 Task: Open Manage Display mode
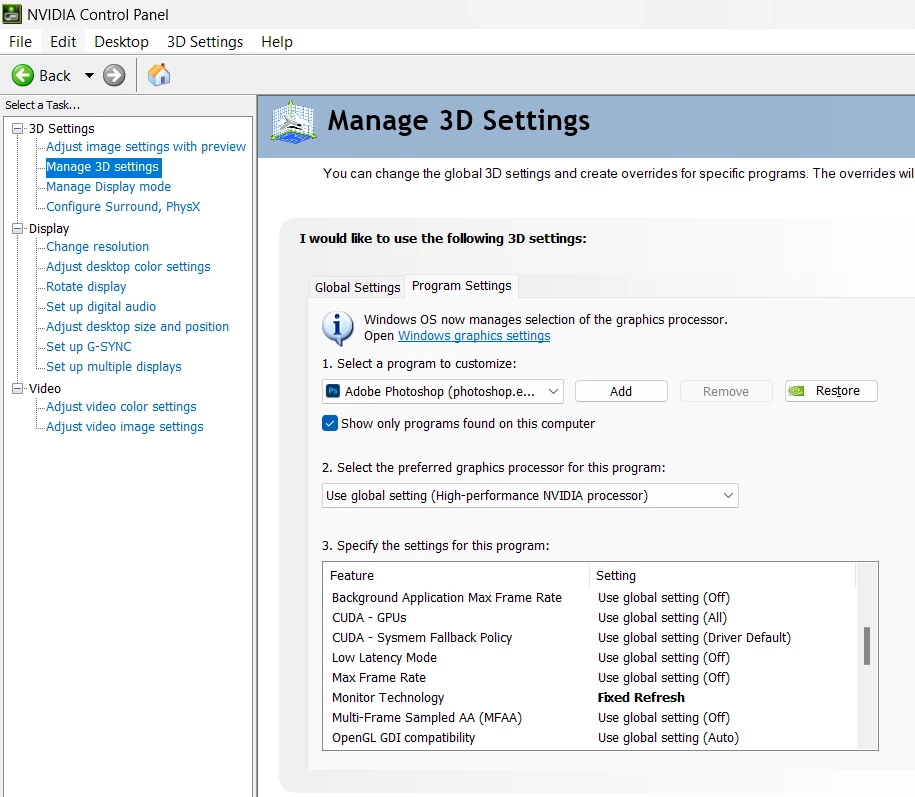click(109, 187)
